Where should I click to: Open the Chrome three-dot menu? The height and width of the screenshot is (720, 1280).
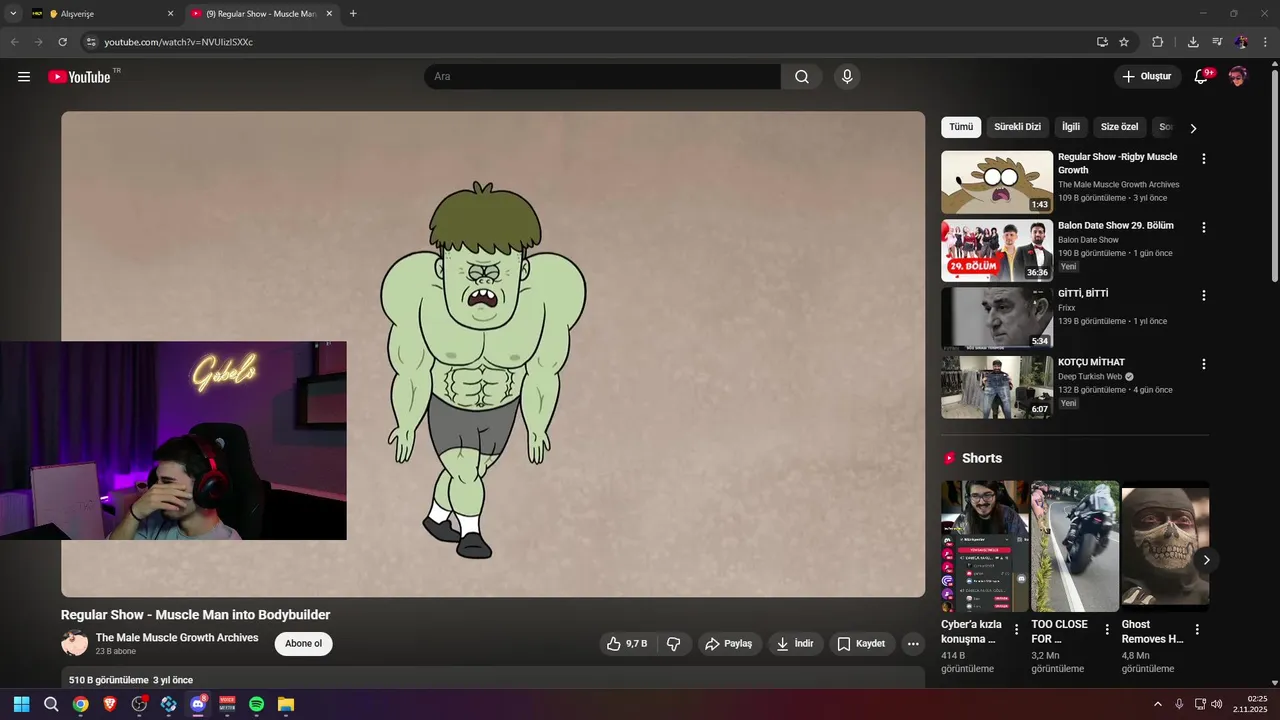pyautogui.click(x=1266, y=42)
